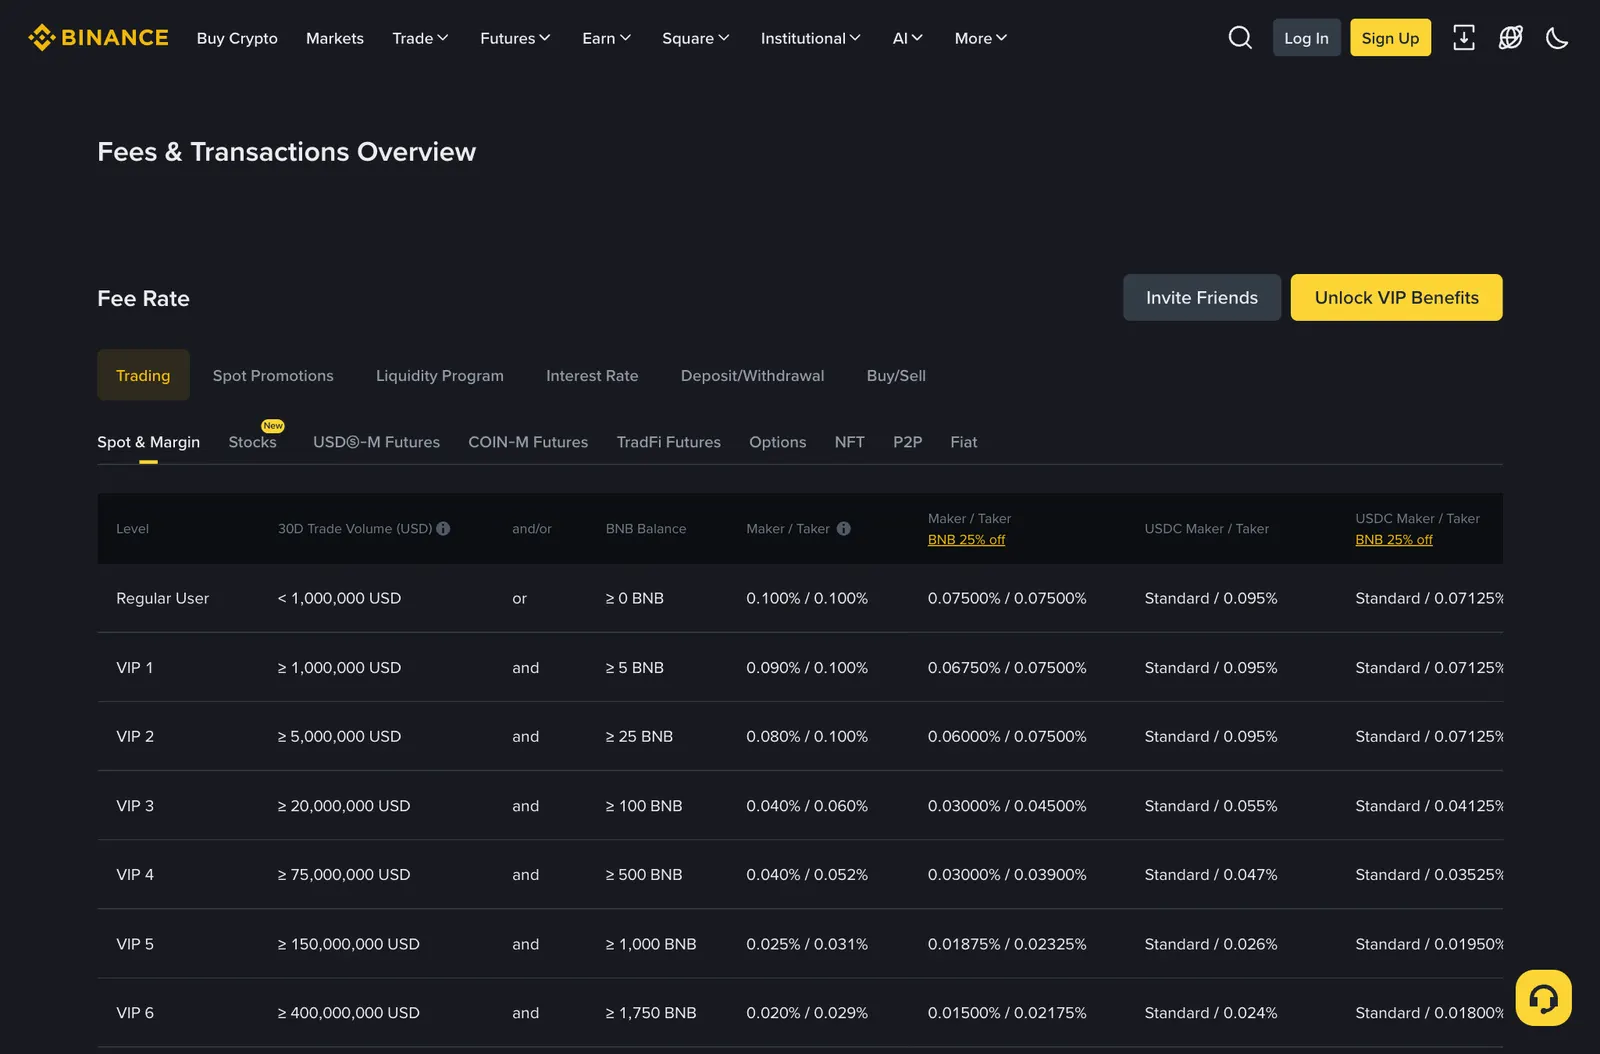Switch to Interest Rate tab

pyautogui.click(x=592, y=375)
